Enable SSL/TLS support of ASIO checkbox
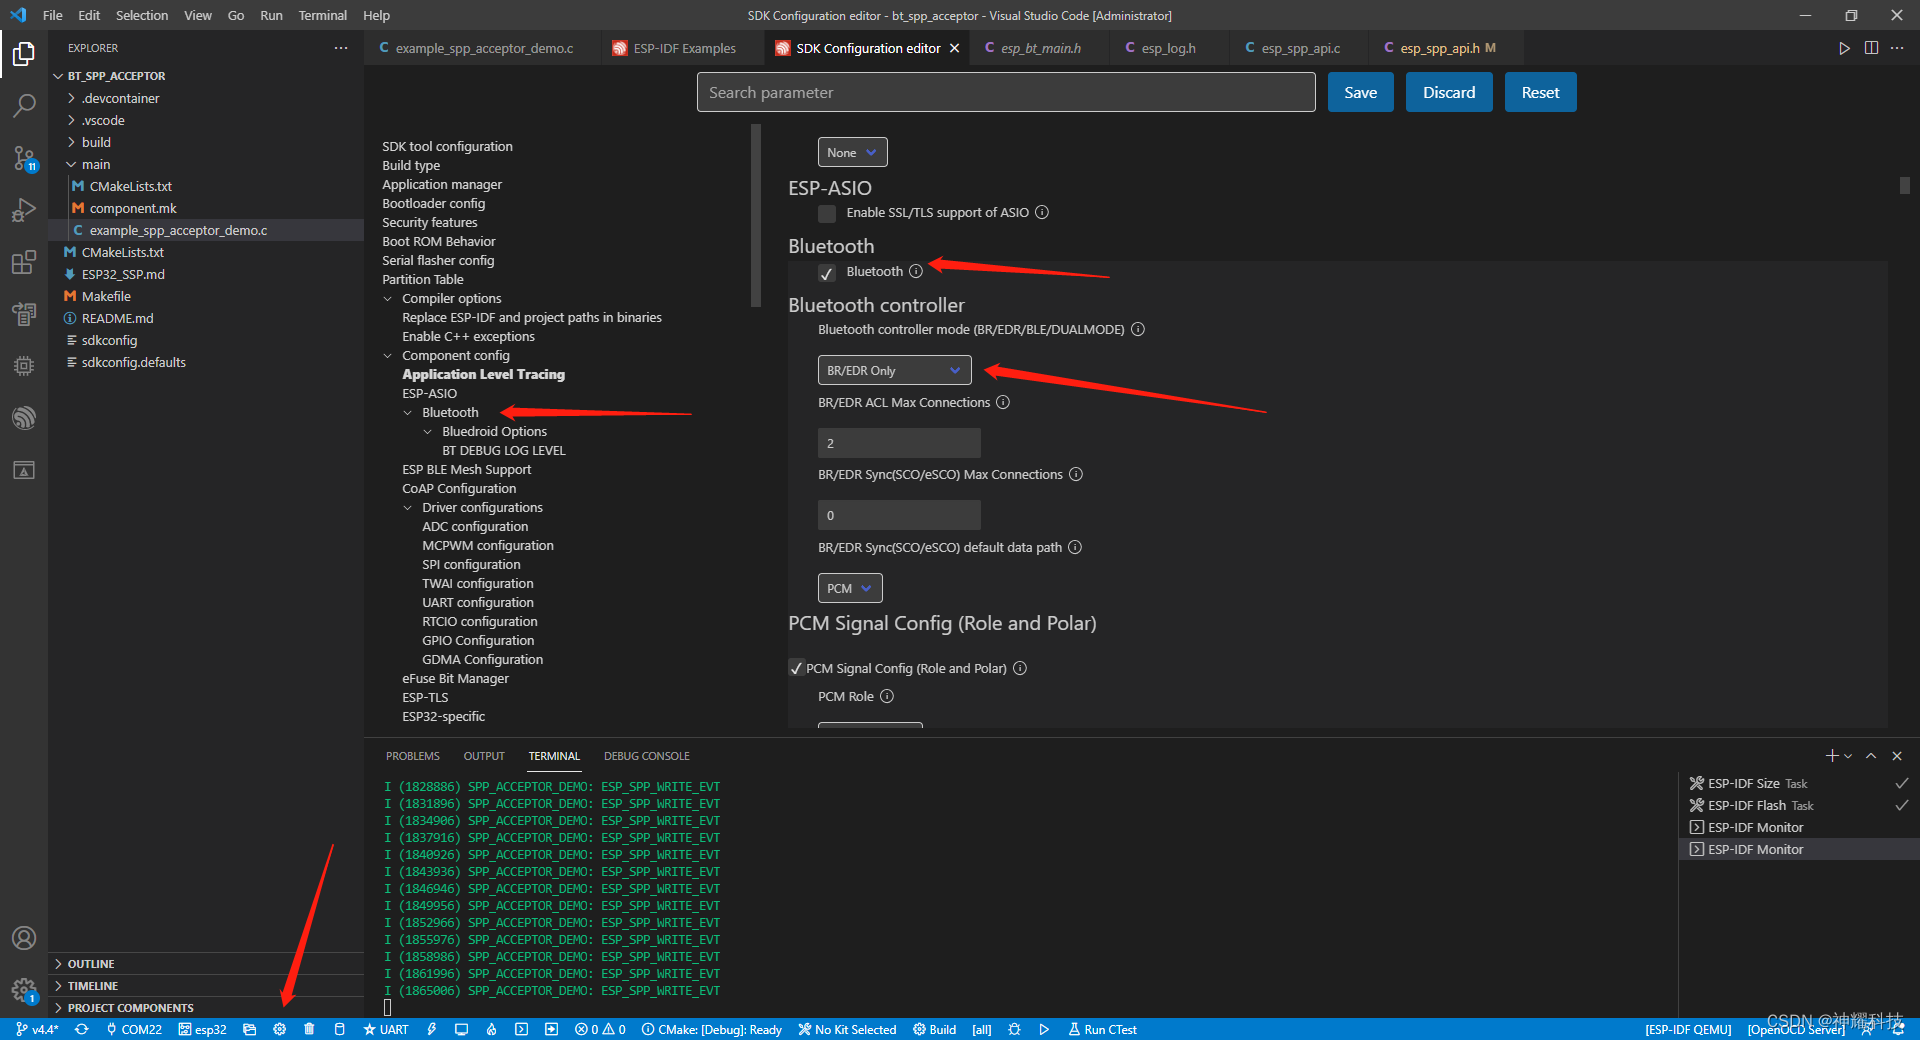This screenshot has width=1920, height=1040. pos(827,213)
